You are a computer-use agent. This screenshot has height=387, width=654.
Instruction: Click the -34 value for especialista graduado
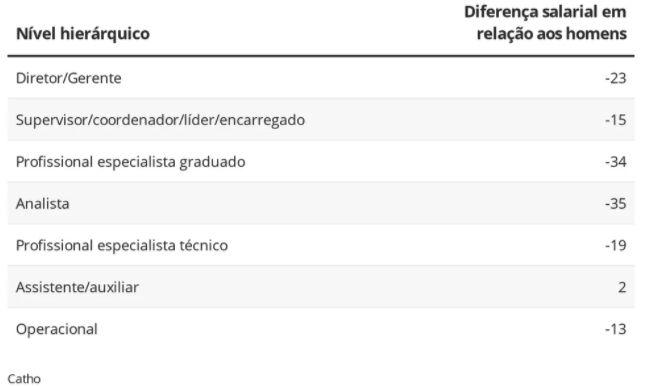point(616,162)
